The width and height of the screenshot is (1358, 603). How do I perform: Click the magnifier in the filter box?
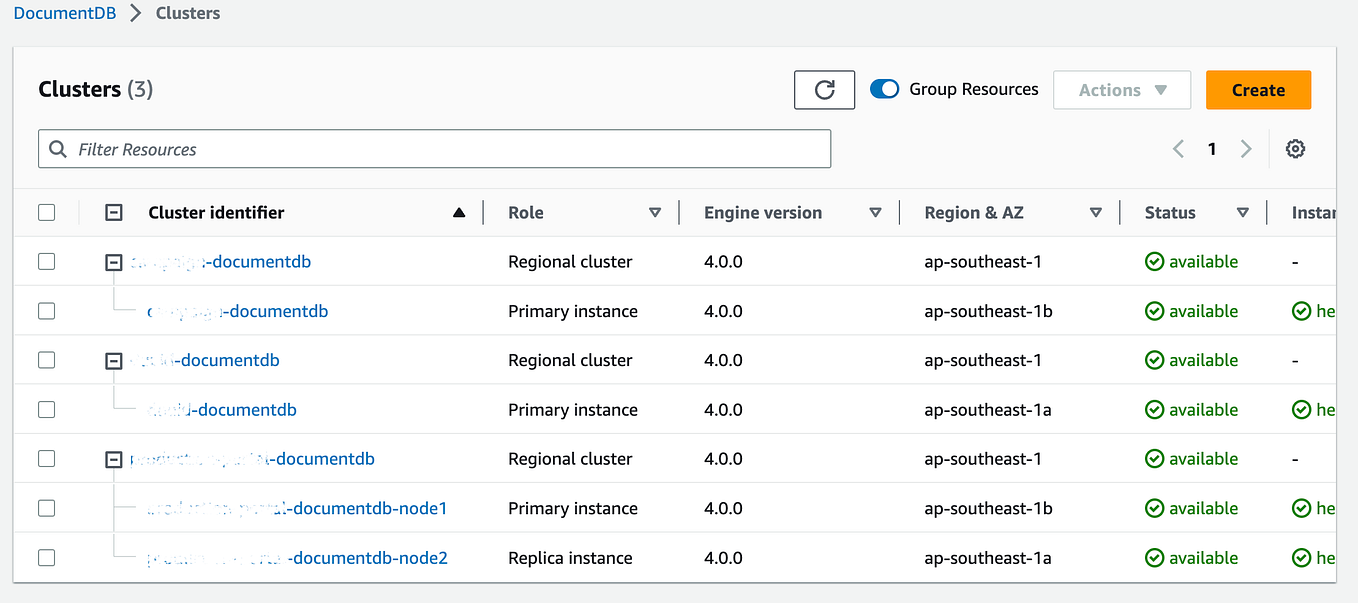pos(60,148)
